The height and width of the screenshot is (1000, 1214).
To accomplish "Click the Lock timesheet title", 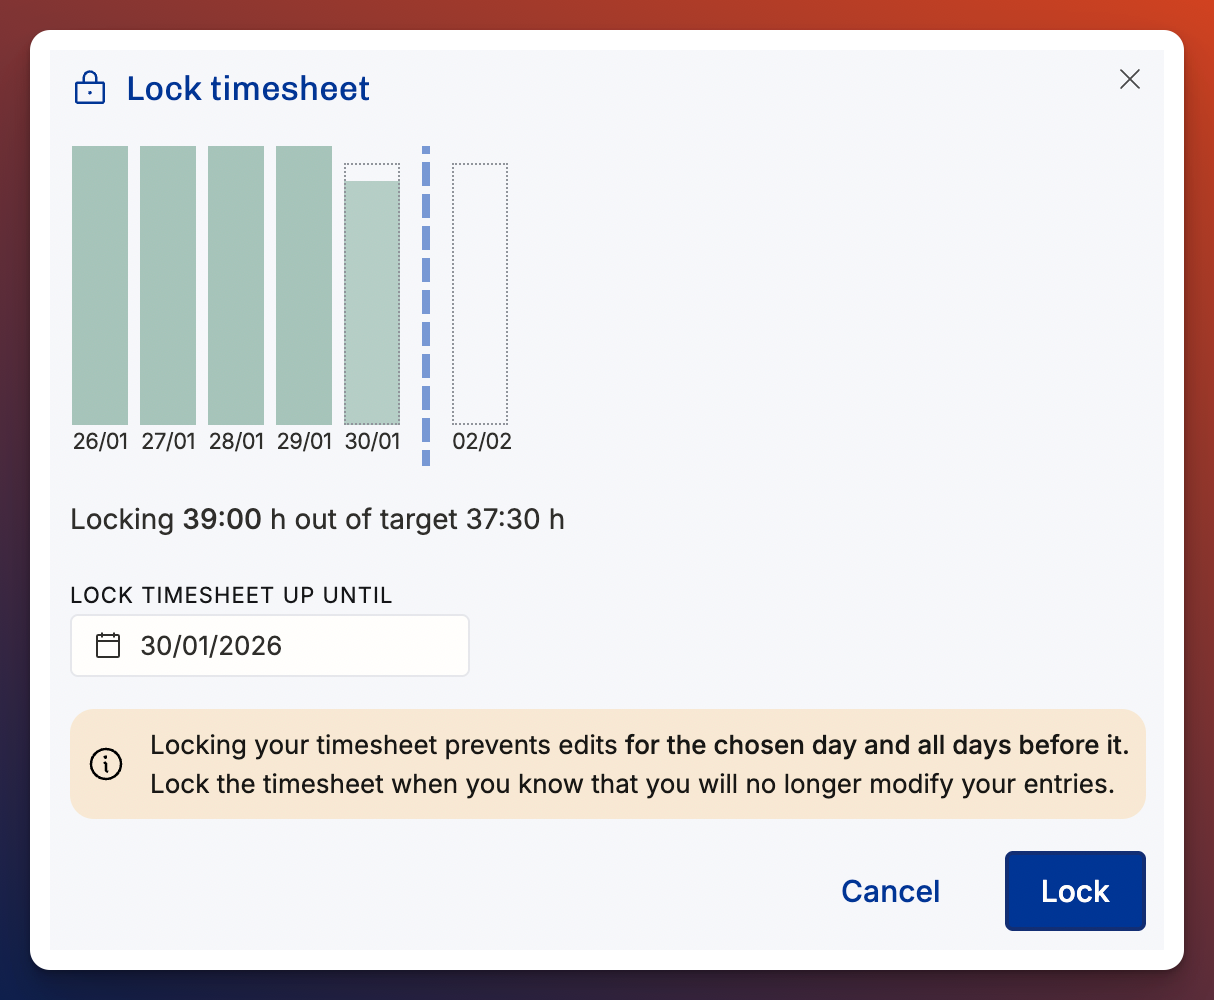I will (248, 88).
